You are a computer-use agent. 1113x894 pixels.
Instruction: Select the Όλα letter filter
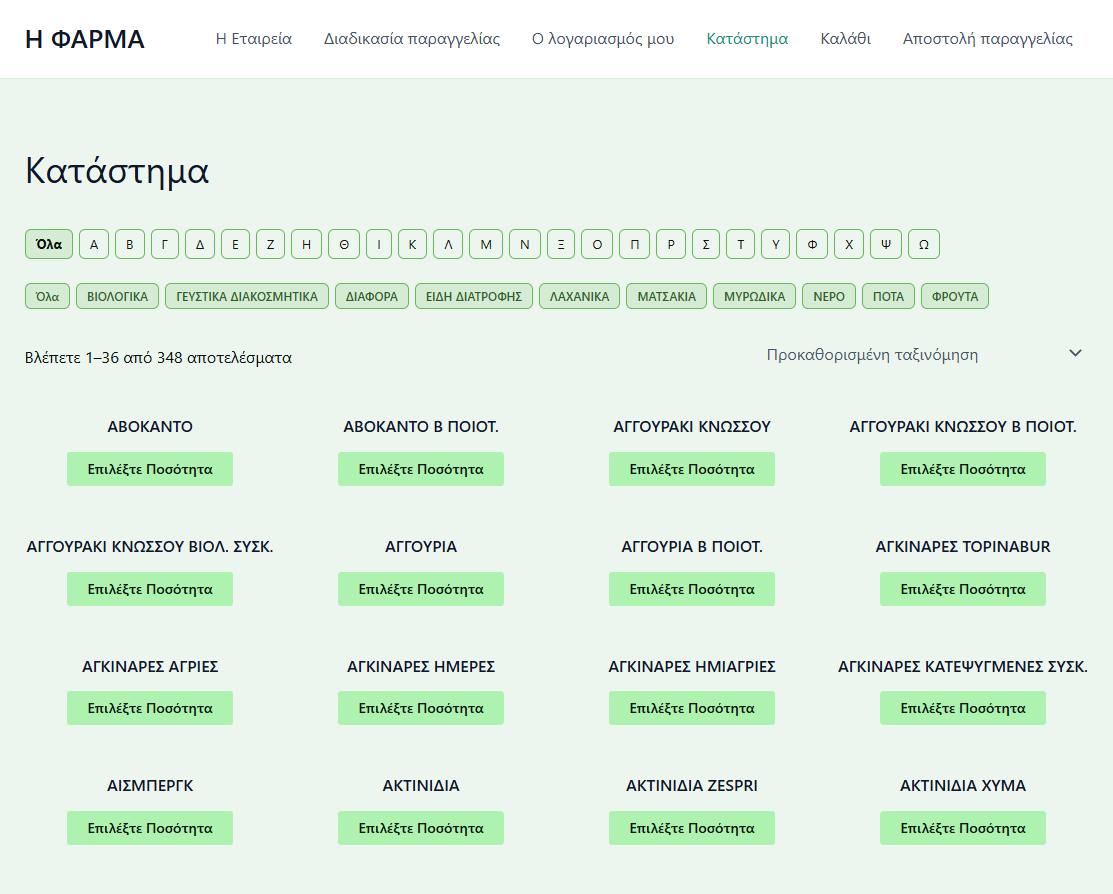point(49,244)
